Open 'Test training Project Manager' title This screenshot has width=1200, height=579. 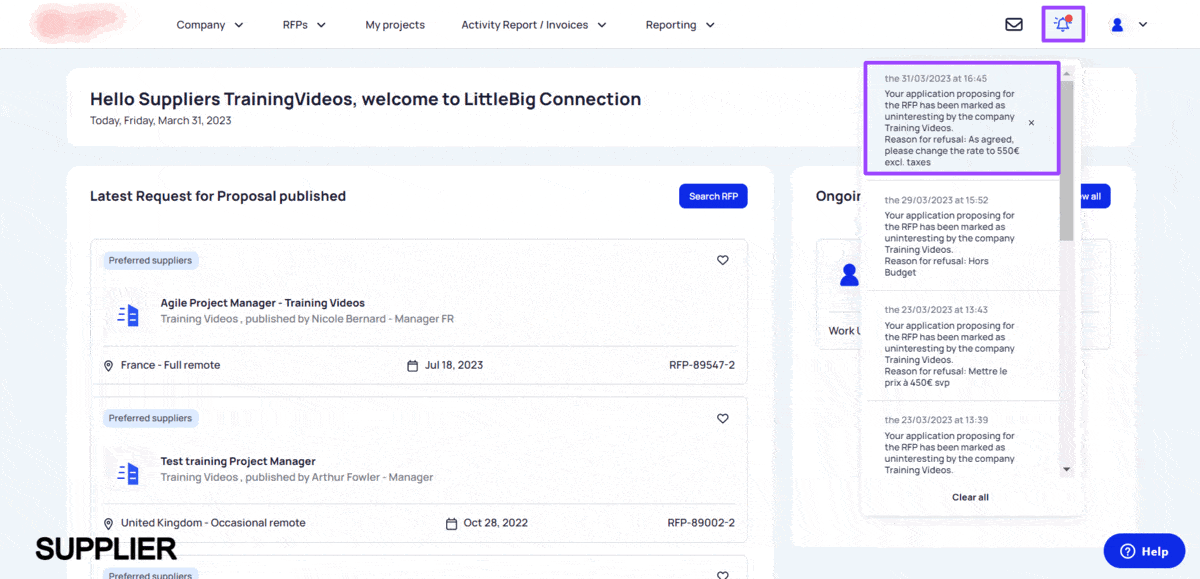pos(238,461)
